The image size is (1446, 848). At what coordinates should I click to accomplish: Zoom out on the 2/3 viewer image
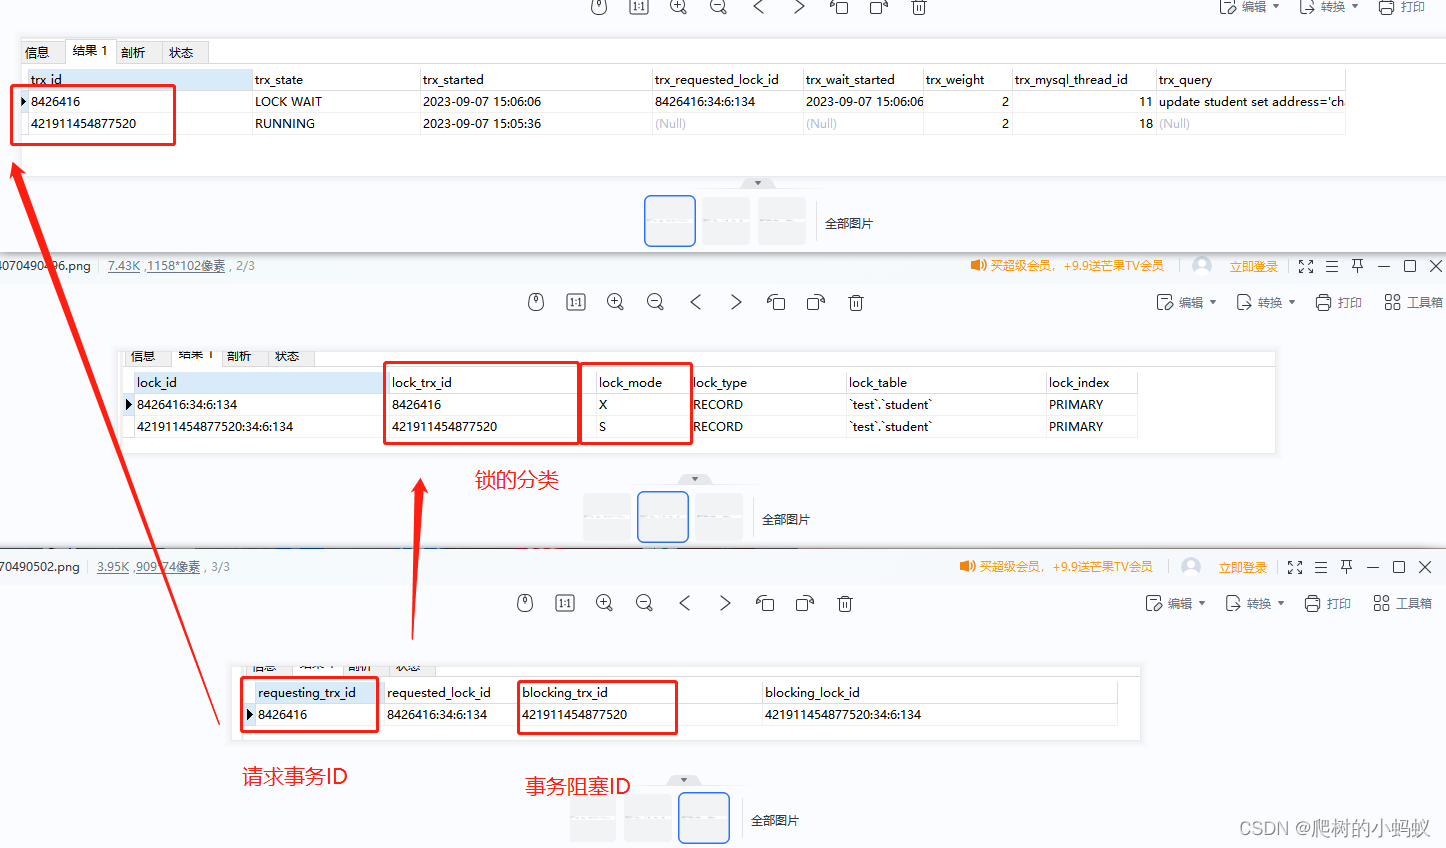click(x=655, y=302)
